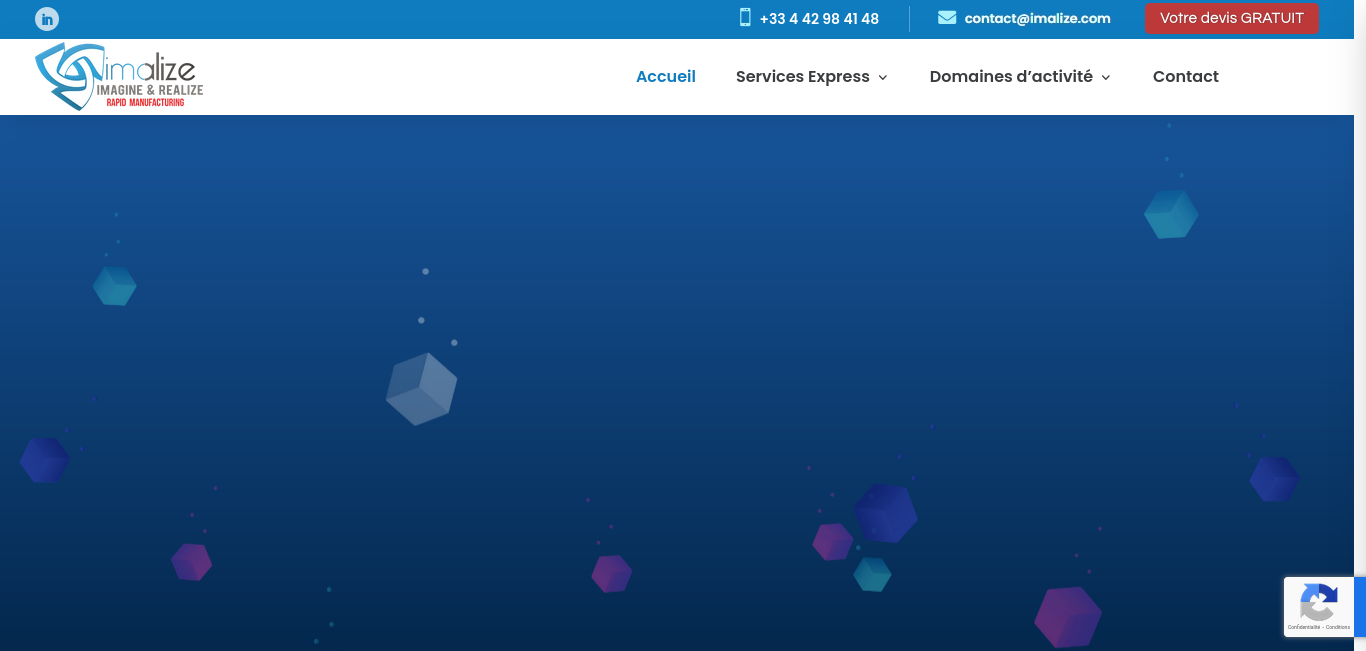Click the teal cube at top right of banner
The height and width of the screenshot is (651, 1366).
1171,214
